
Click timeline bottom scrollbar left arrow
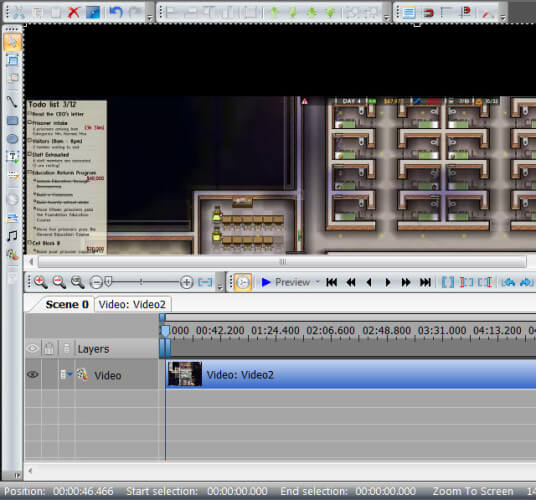click(x=30, y=471)
